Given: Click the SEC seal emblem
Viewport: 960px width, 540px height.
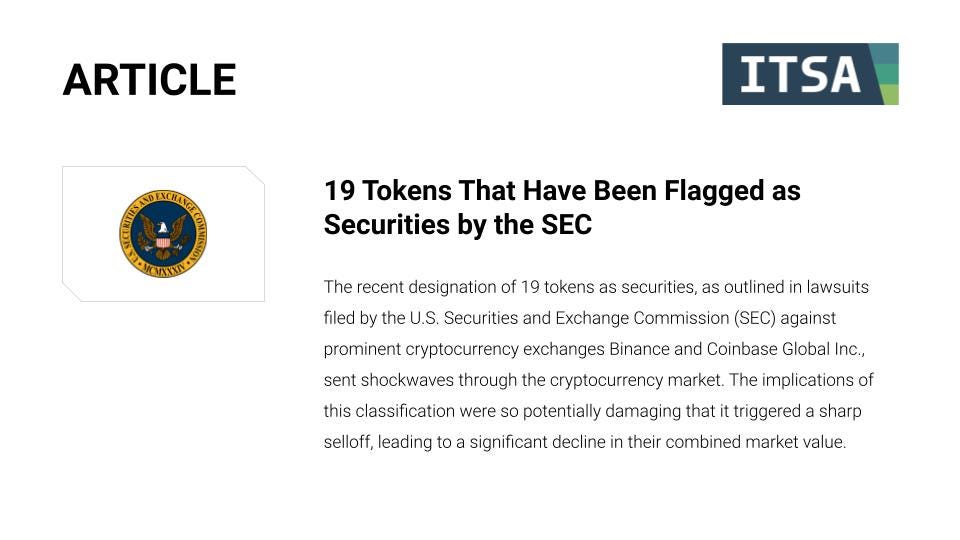Looking at the screenshot, I should pos(163,233).
